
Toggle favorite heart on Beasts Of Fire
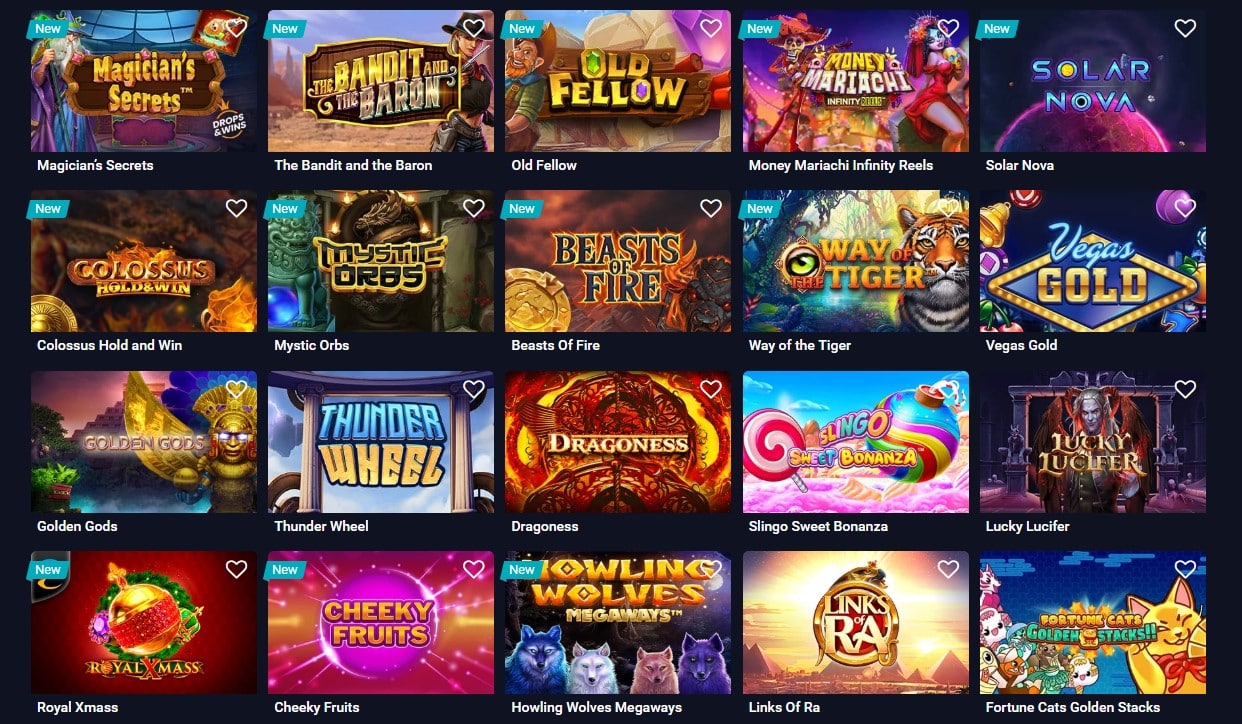[711, 208]
